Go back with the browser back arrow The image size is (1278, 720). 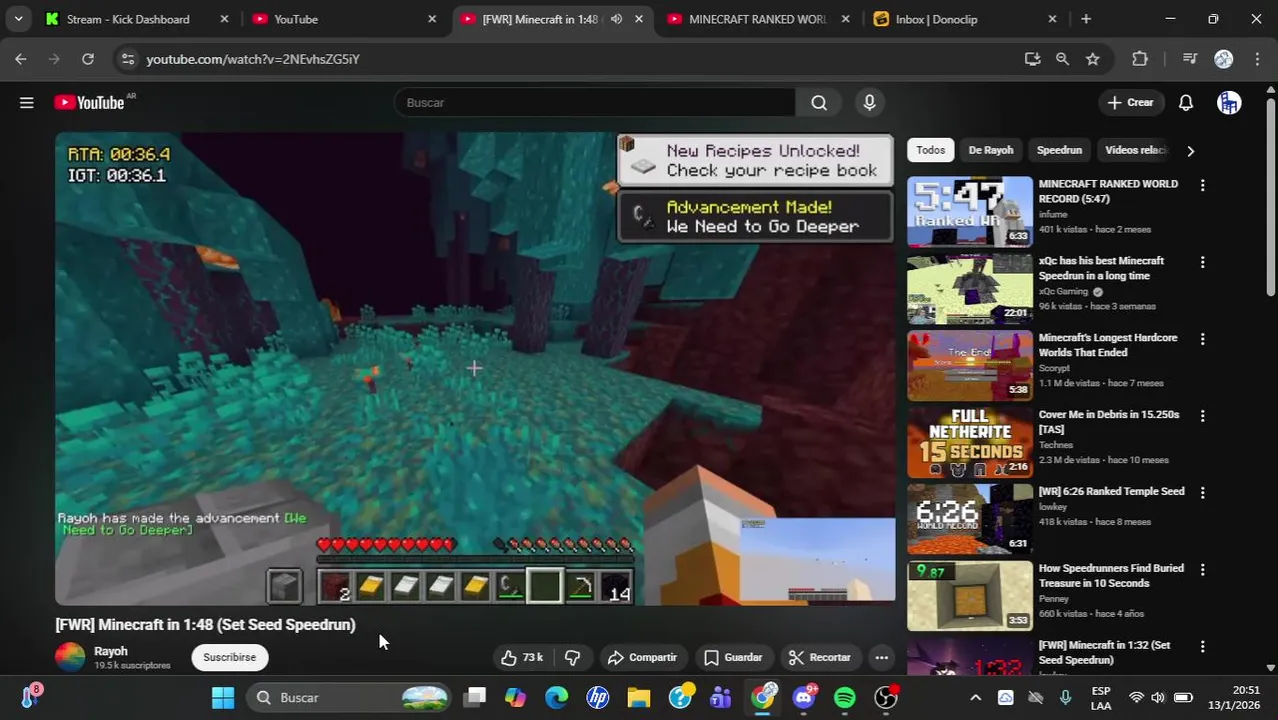21,59
